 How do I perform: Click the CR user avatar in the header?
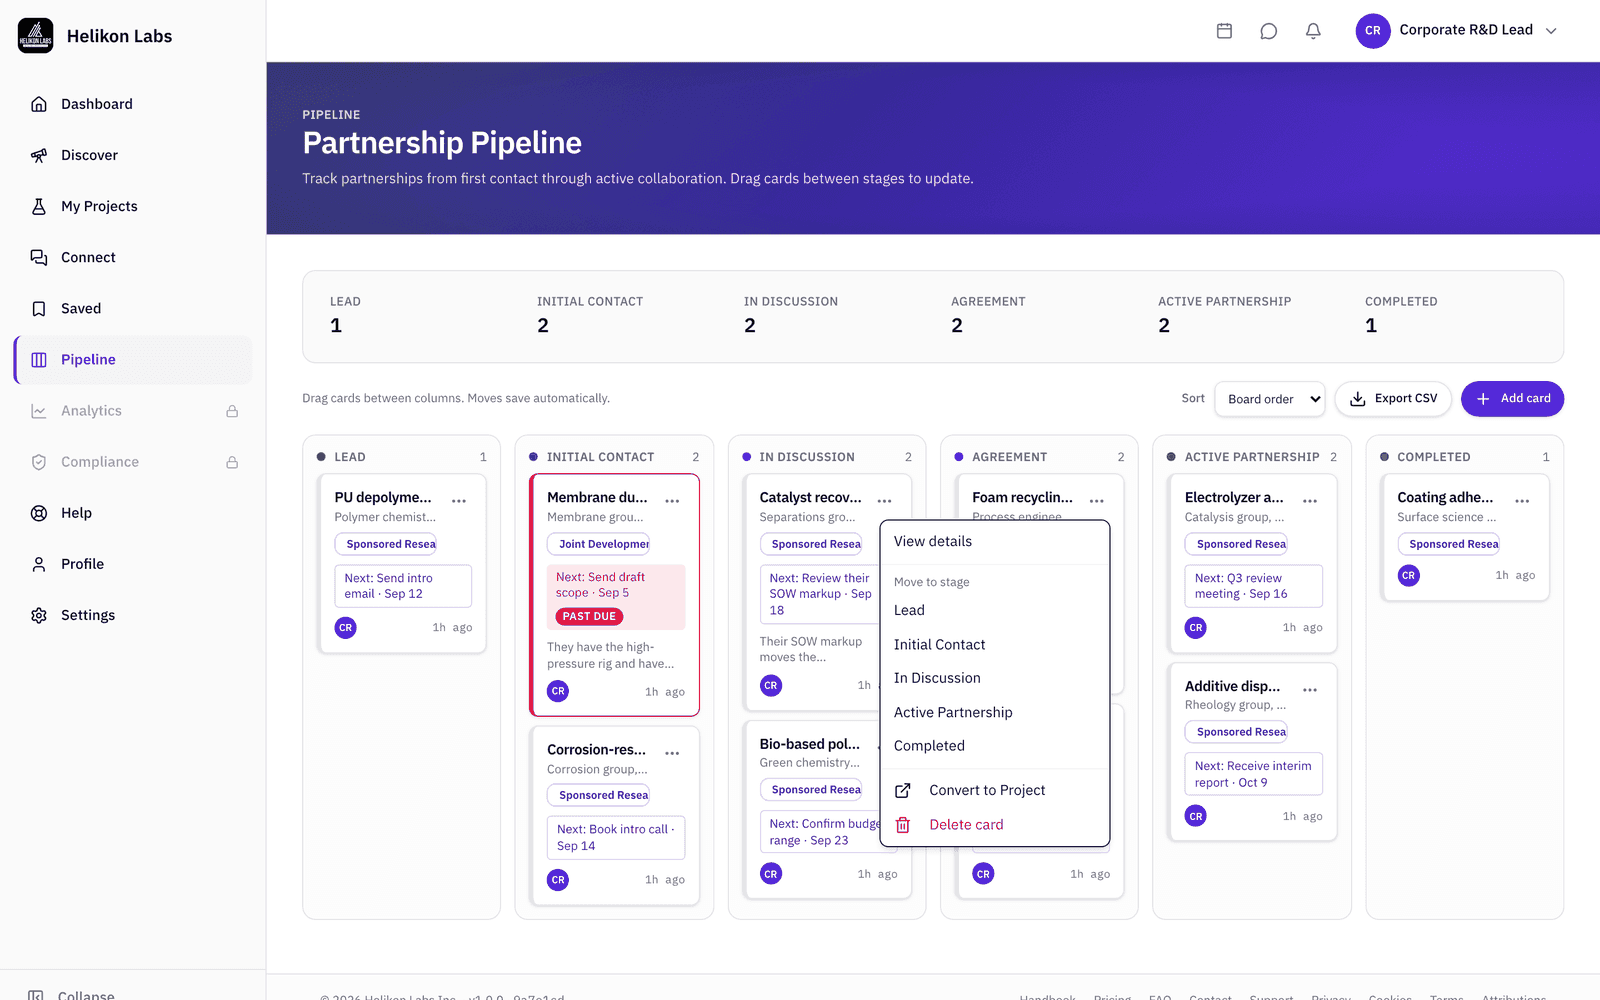click(1373, 31)
